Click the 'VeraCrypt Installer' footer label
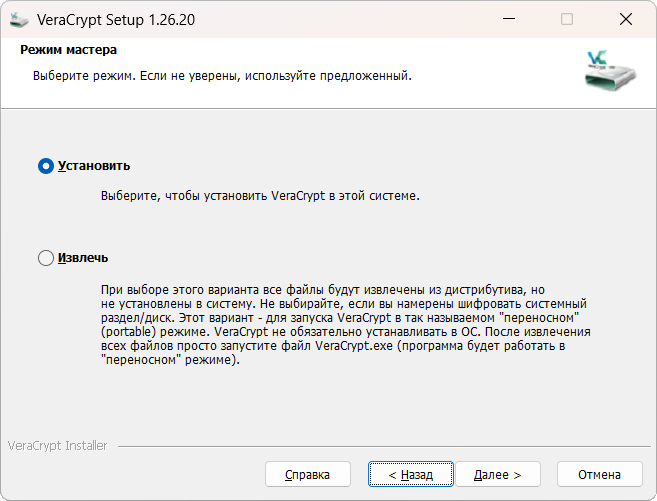 coord(57,446)
